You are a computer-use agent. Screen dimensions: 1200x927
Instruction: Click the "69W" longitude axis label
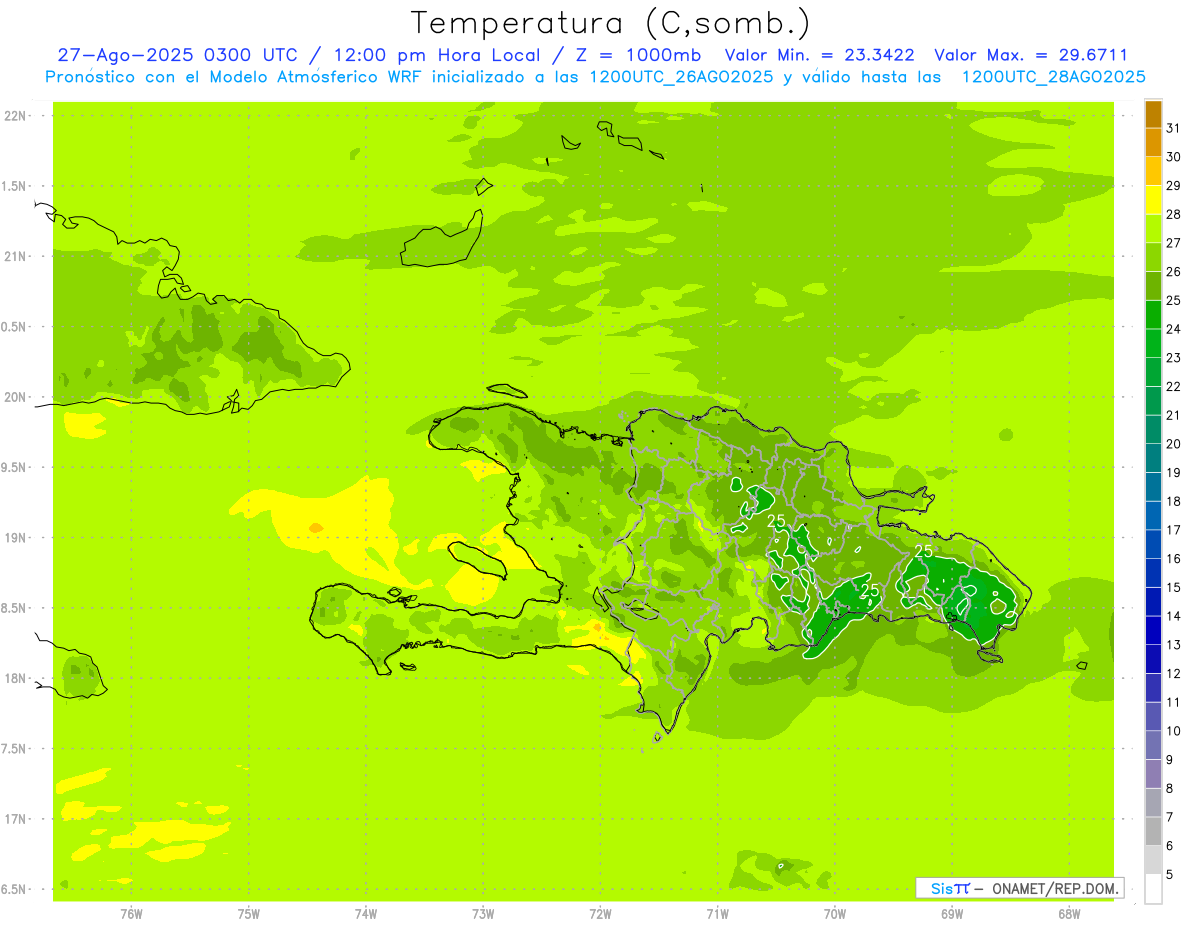tap(952, 913)
